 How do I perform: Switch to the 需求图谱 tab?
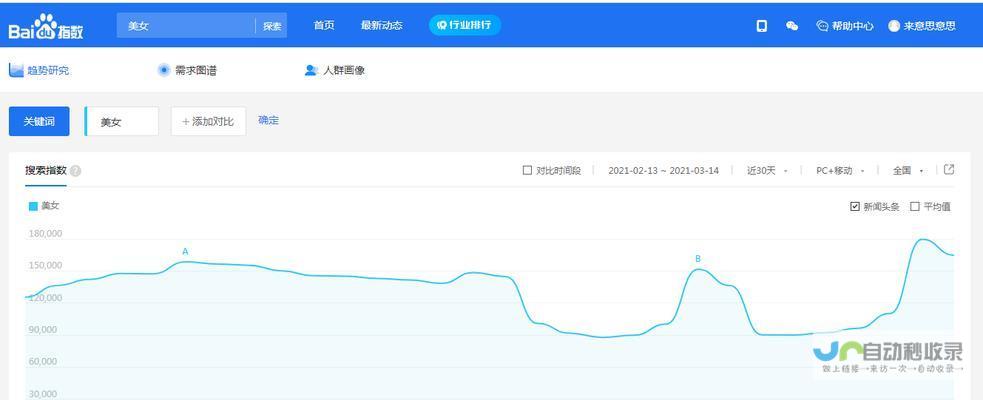[196, 71]
